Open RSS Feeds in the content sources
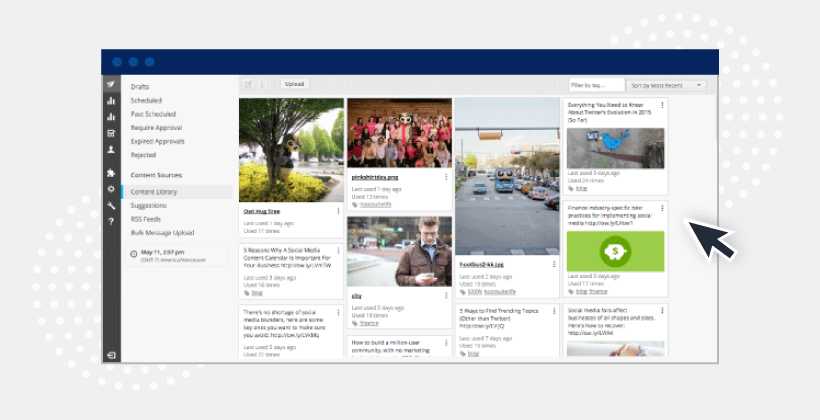This screenshot has width=820, height=420. (x=146, y=218)
